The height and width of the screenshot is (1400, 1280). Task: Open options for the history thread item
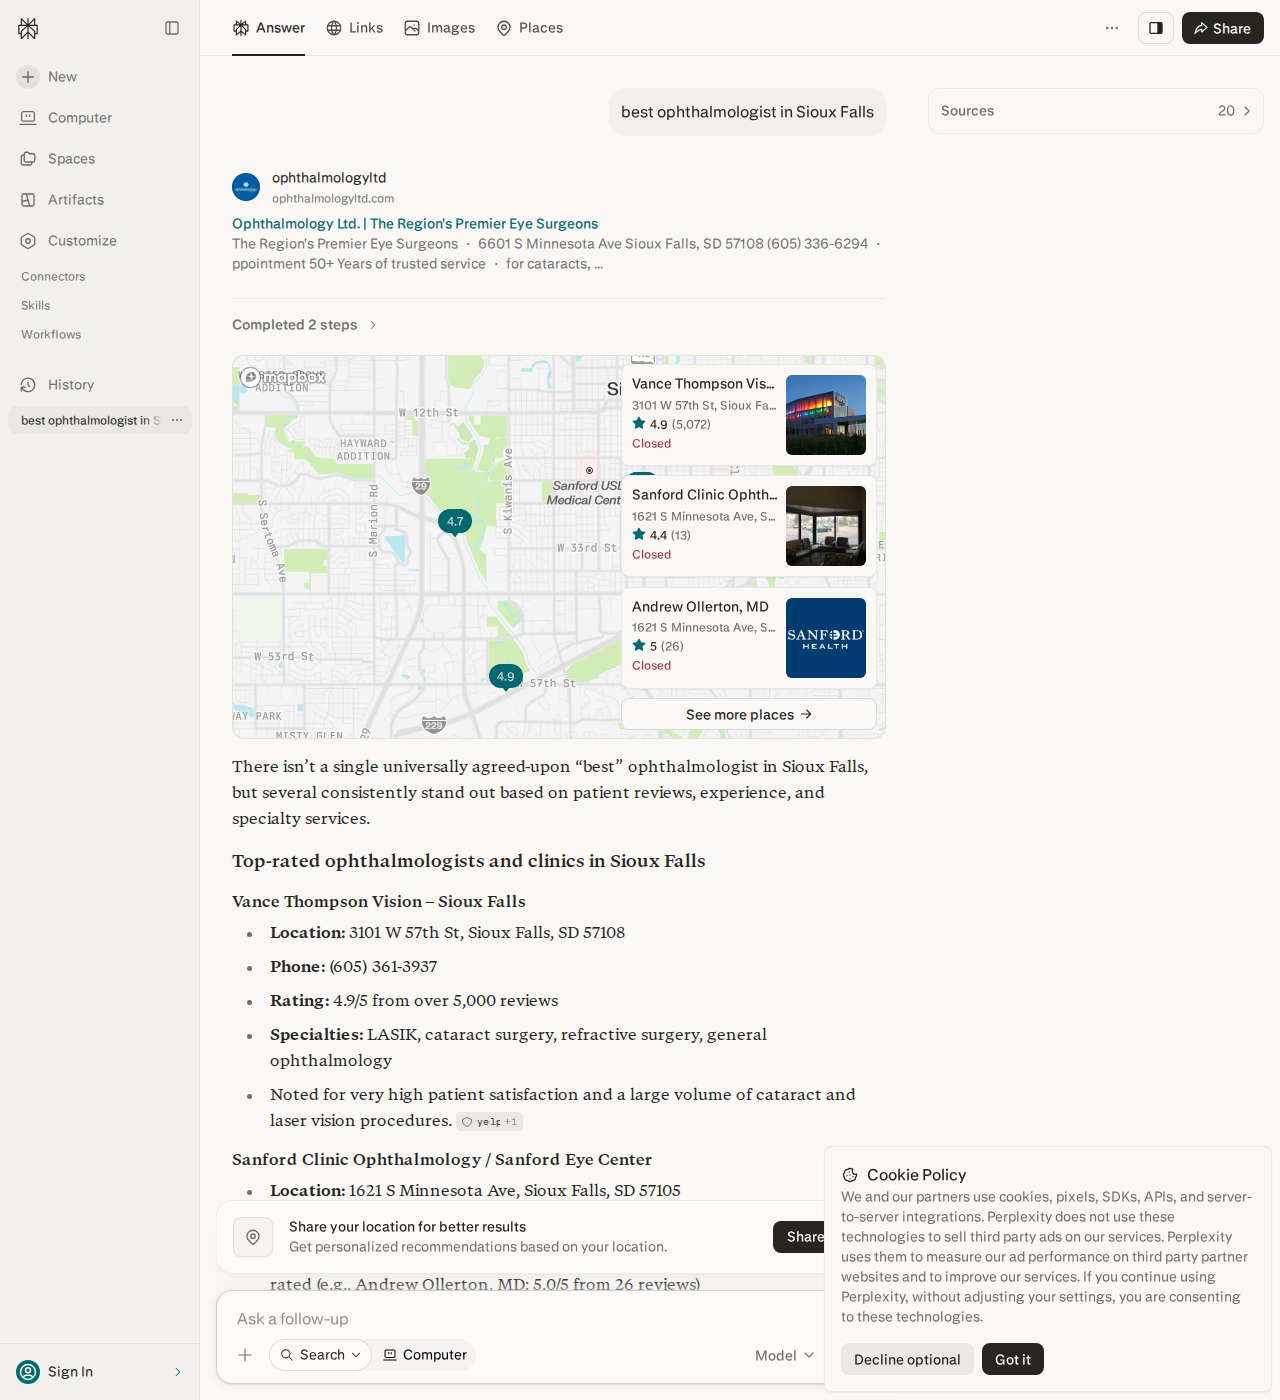(177, 420)
